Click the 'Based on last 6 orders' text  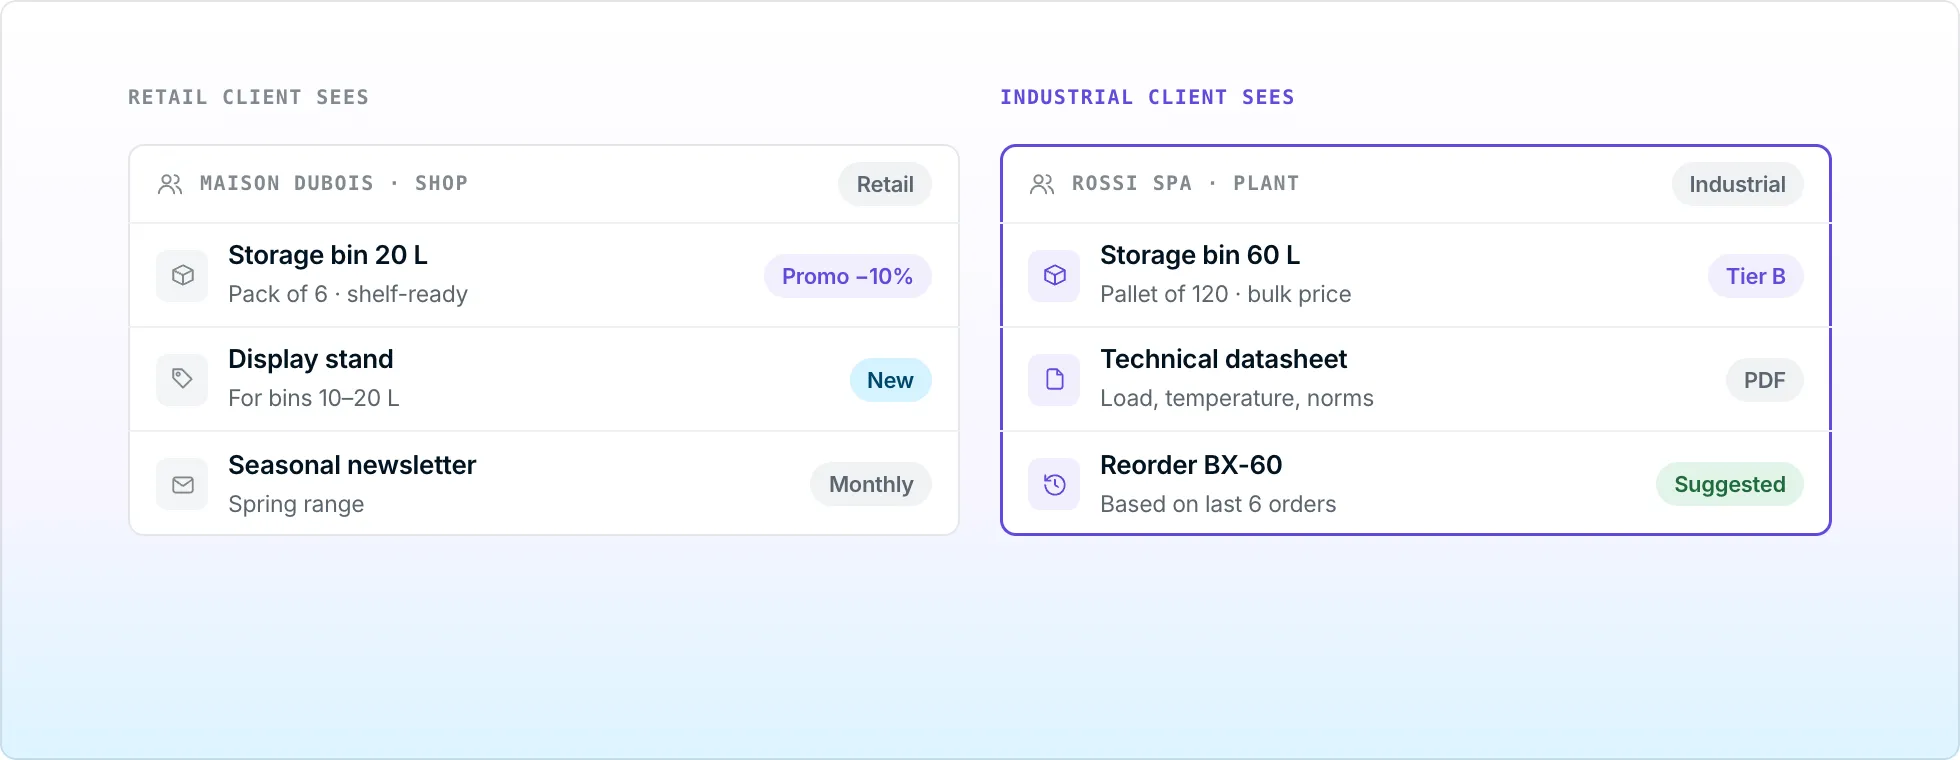1218,504
